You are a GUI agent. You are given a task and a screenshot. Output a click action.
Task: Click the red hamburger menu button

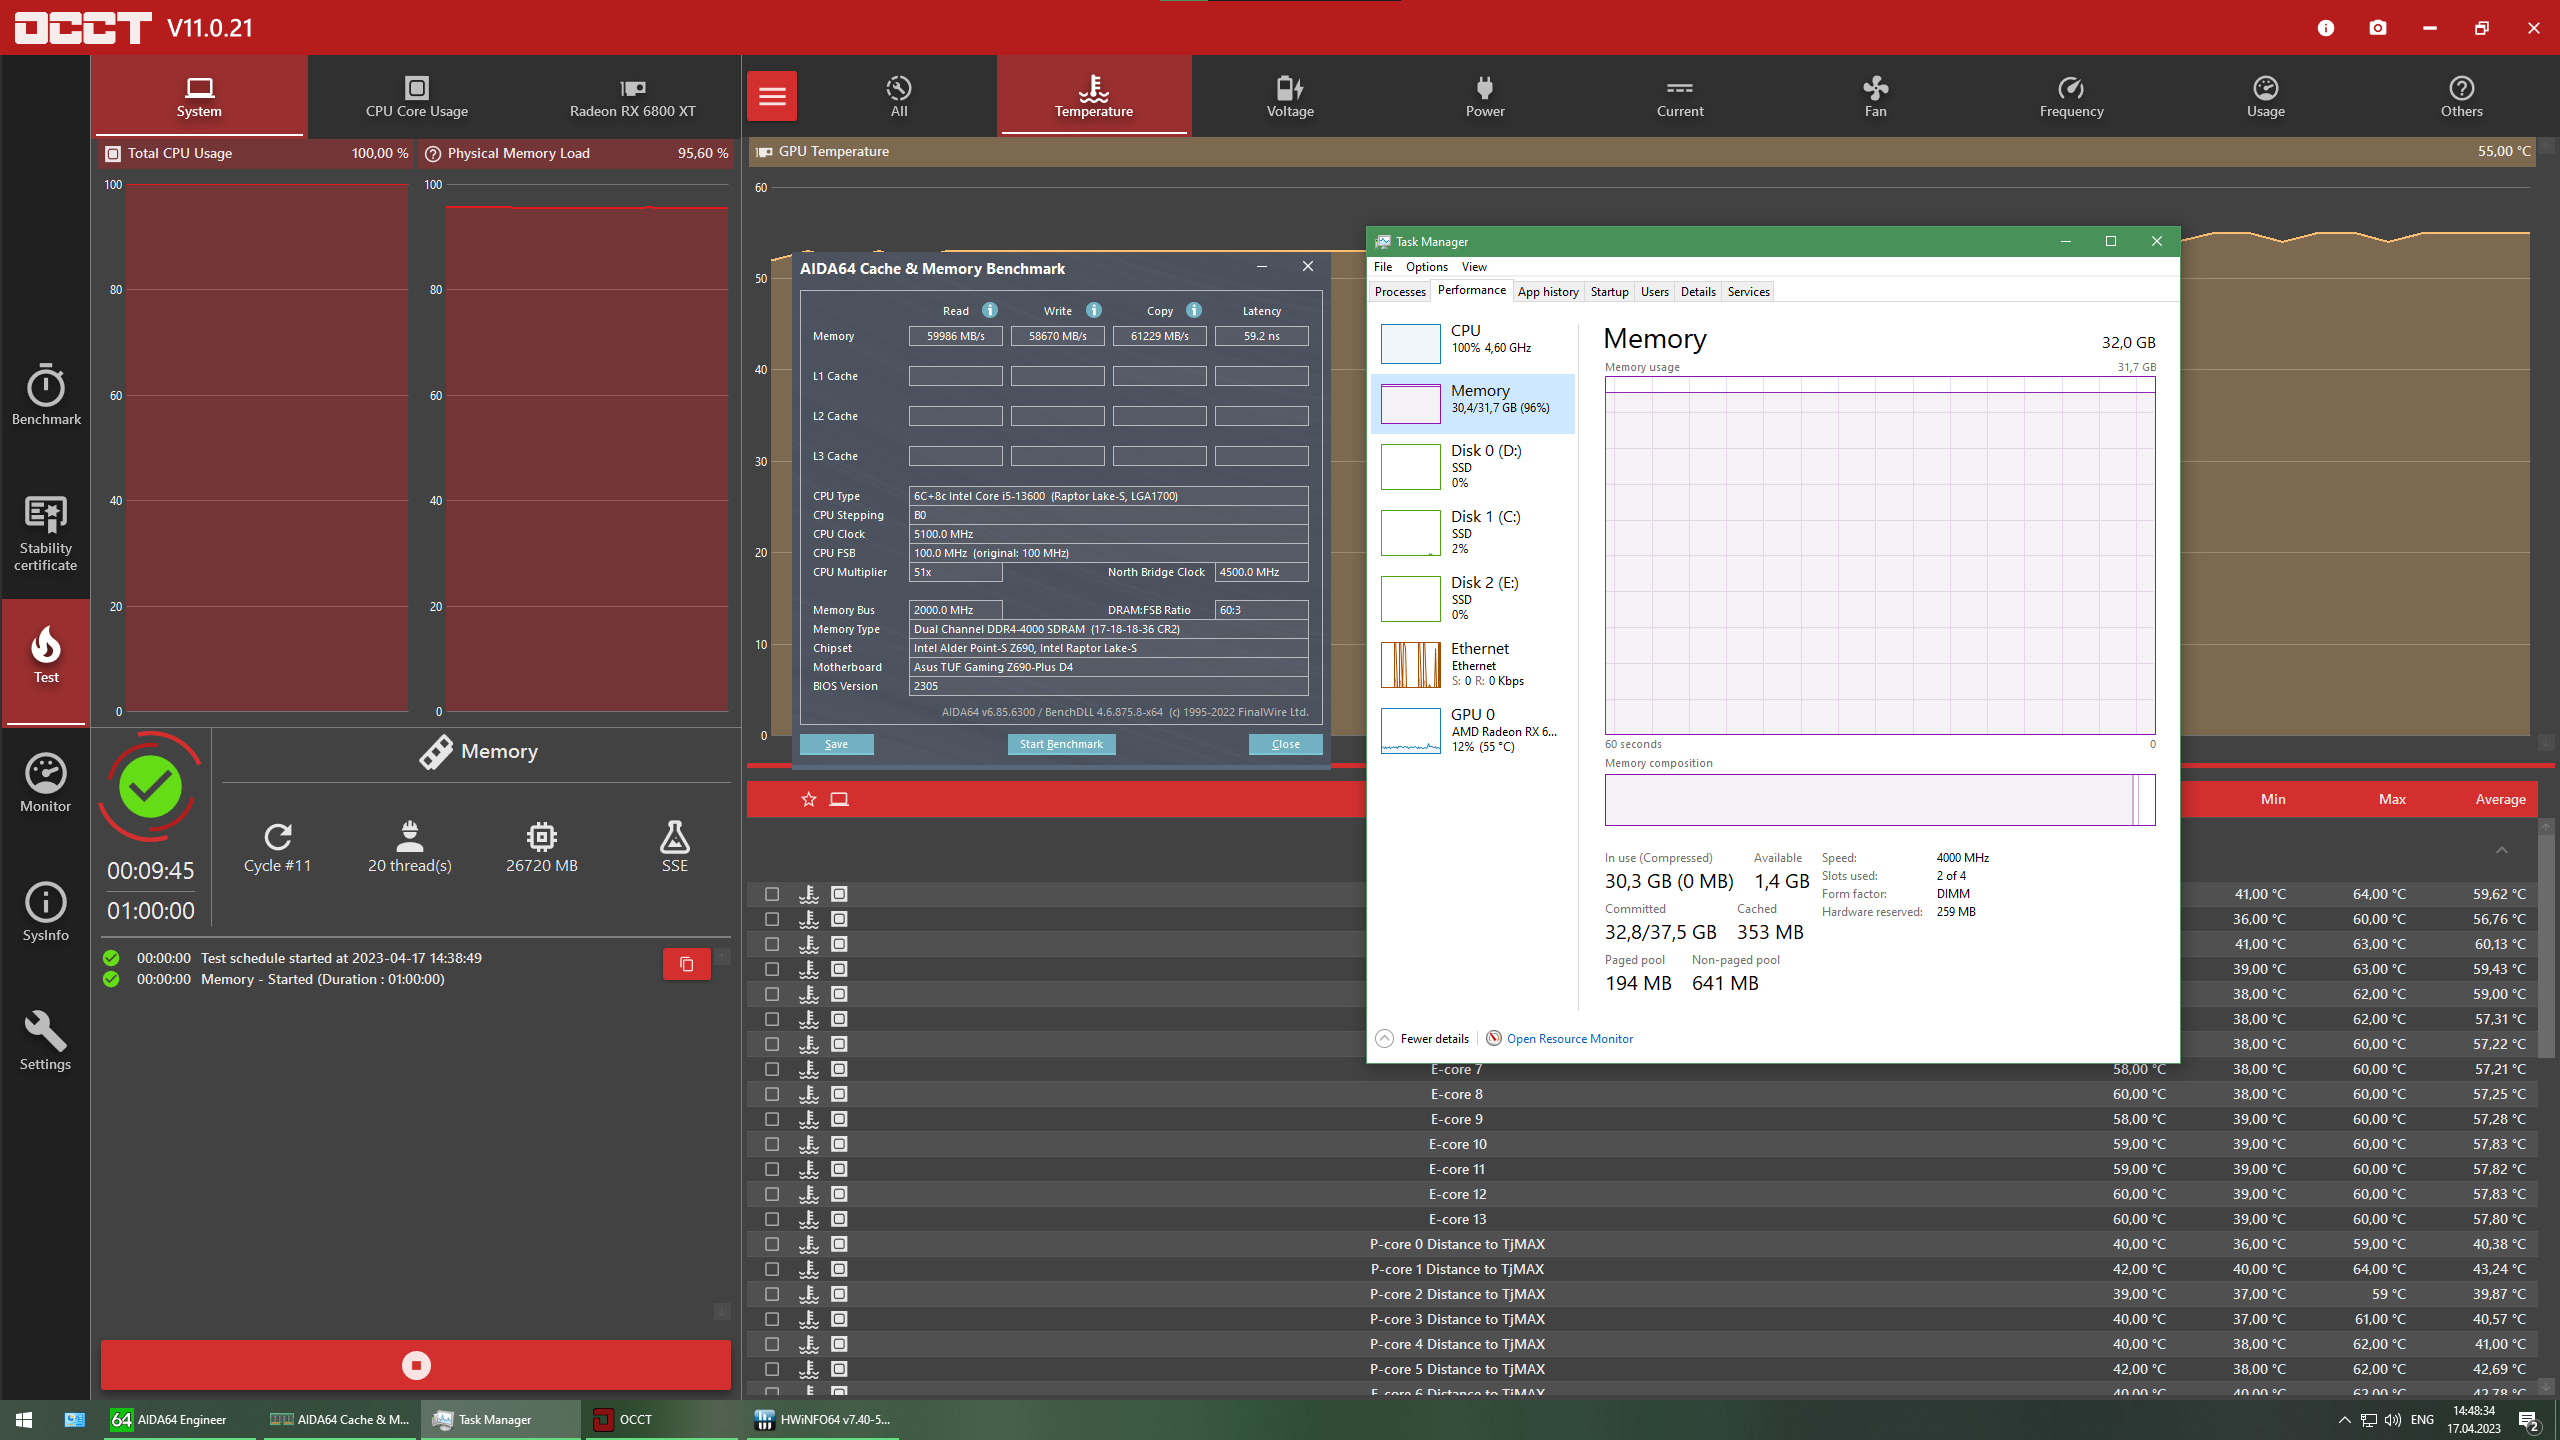[771, 96]
